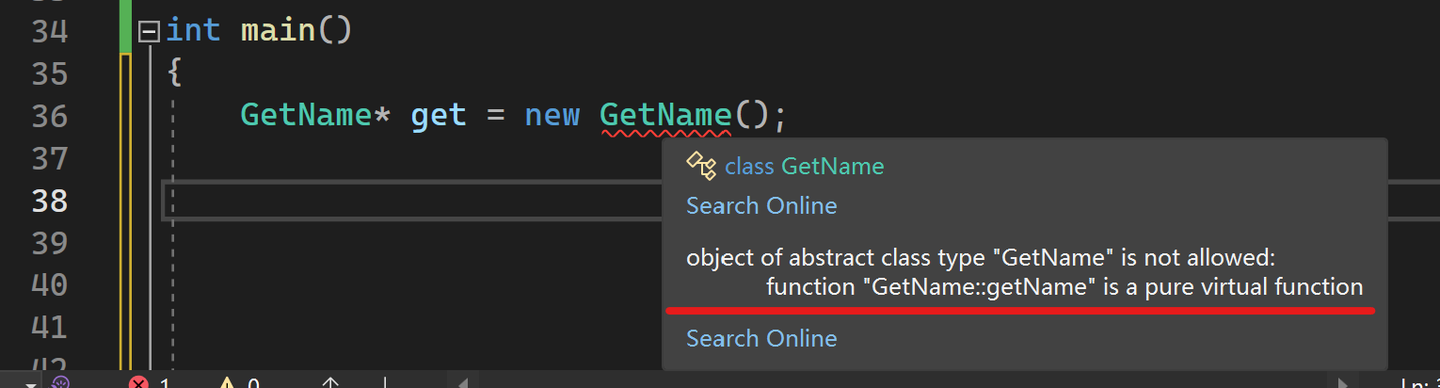This screenshot has width=1440, height=388.
Task: Click the red error count icon
Action: click(x=138, y=383)
